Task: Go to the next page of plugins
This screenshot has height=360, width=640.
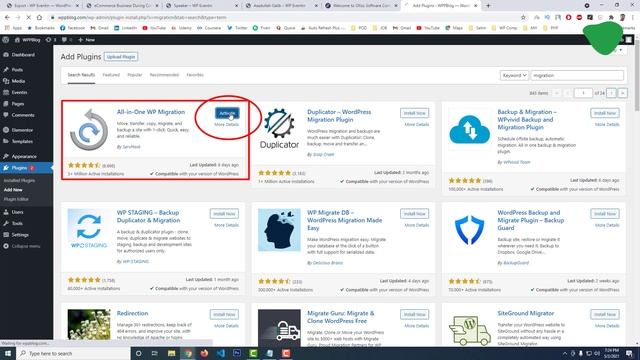Action: [611, 93]
